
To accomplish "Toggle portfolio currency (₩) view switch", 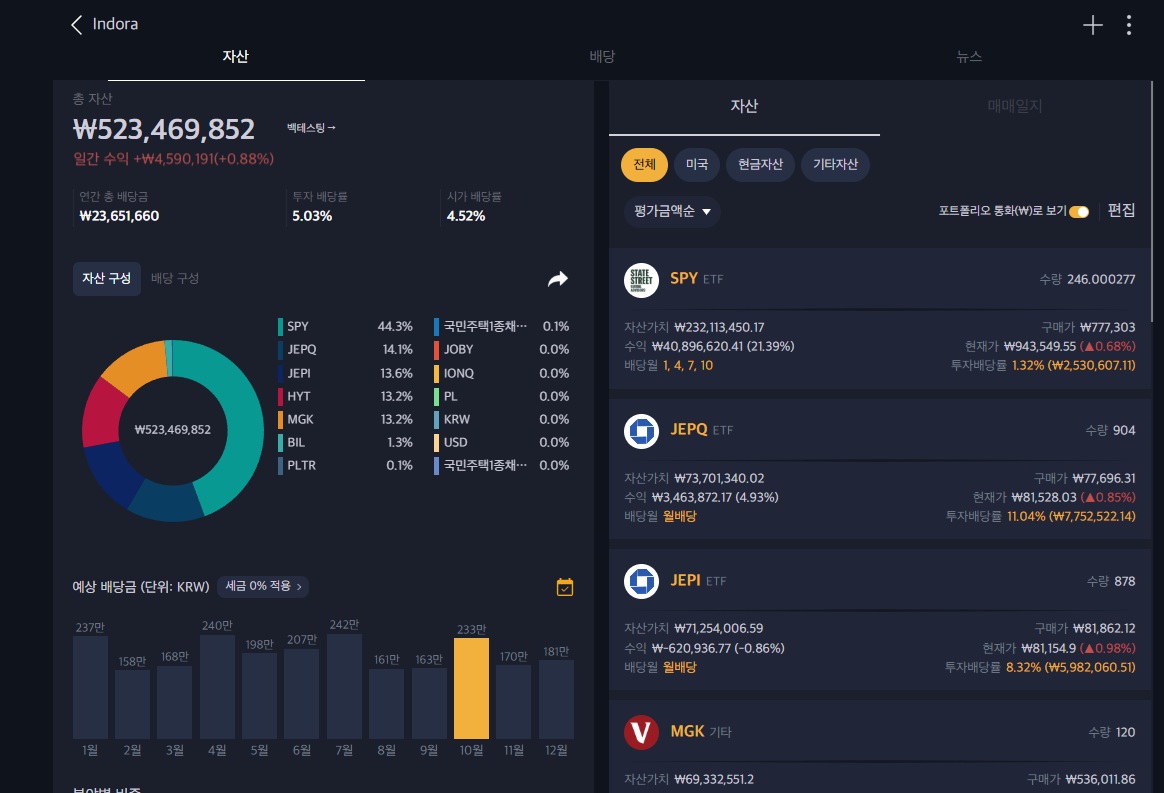I will (x=1079, y=212).
